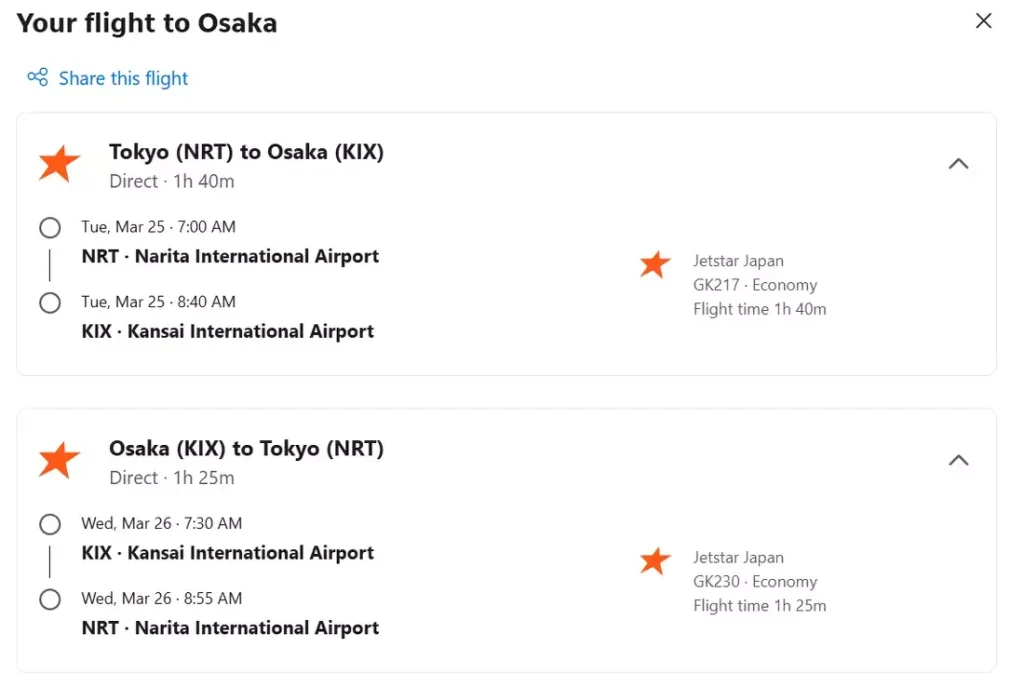Collapse the Osaka to Tokyo flight card
The height and width of the screenshot is (687, 1024).
tap(958, 460)
